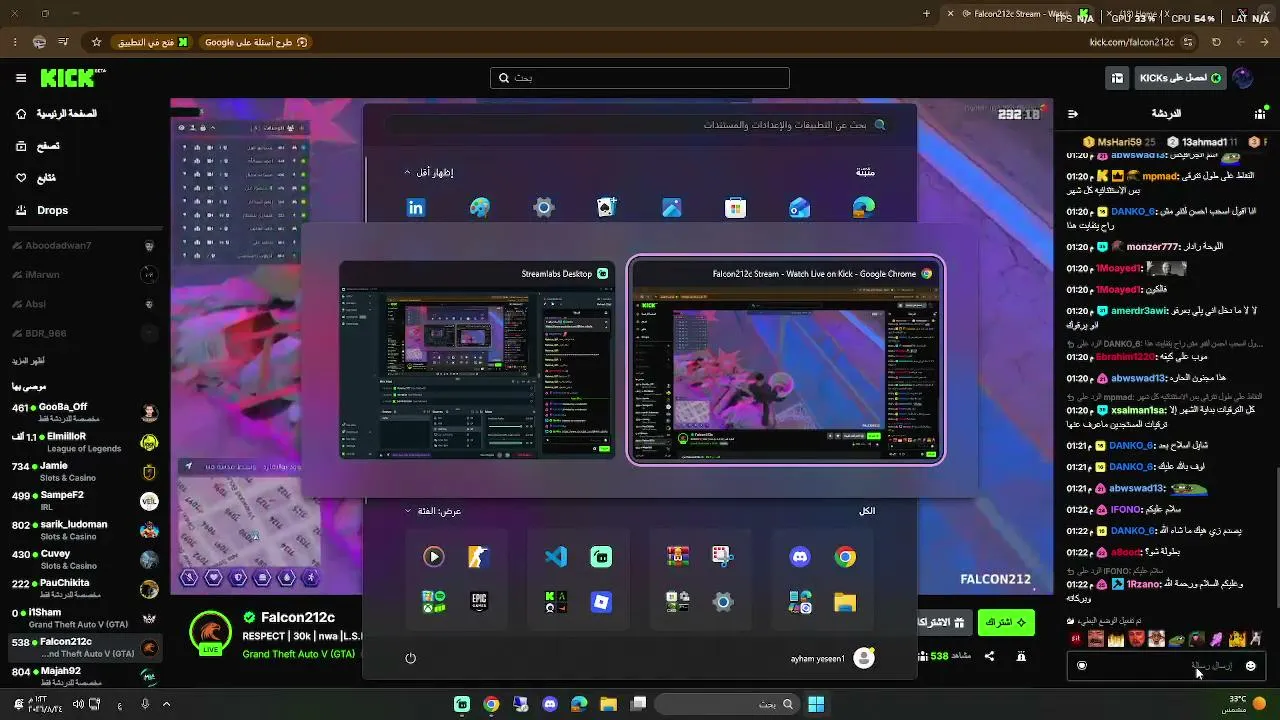Launch Roblox from the Start menu
Screen dimensions: 1280x720
(601, 602)
